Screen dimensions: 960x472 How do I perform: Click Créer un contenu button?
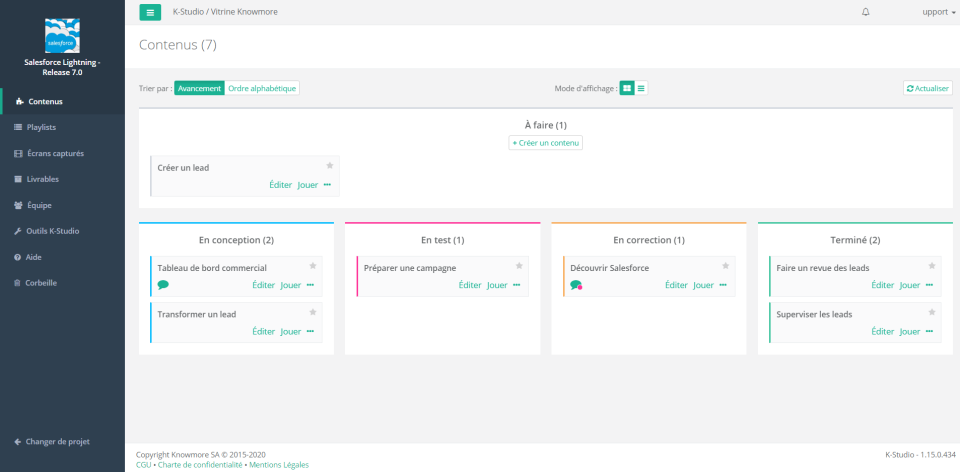[x=546, y=143]
